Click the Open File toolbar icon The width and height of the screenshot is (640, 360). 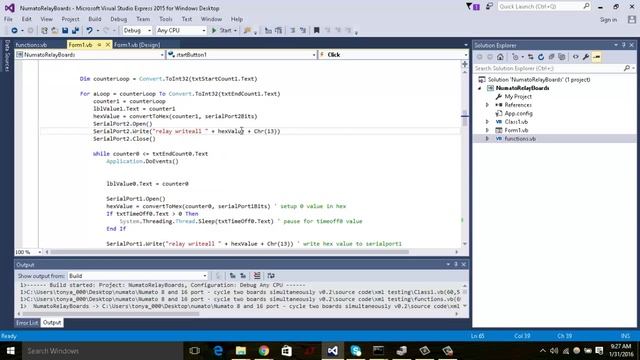click(54, 31)
